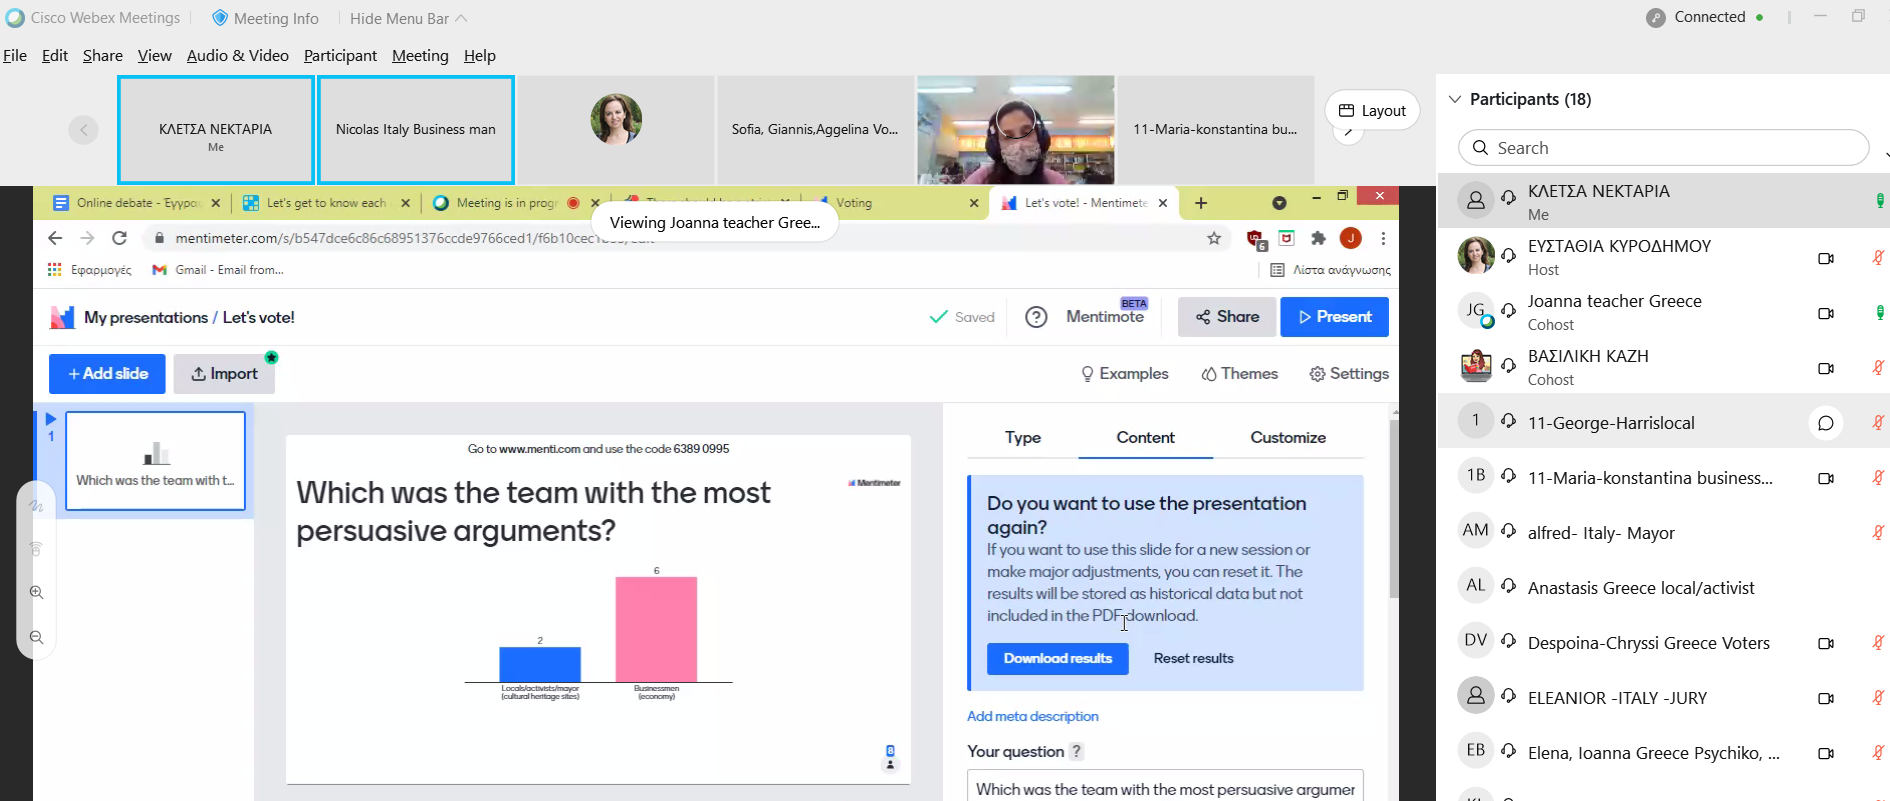This screenshot has height=801, width=1890.
Task: Click the Add meta description link
Action: (1032, 716)
